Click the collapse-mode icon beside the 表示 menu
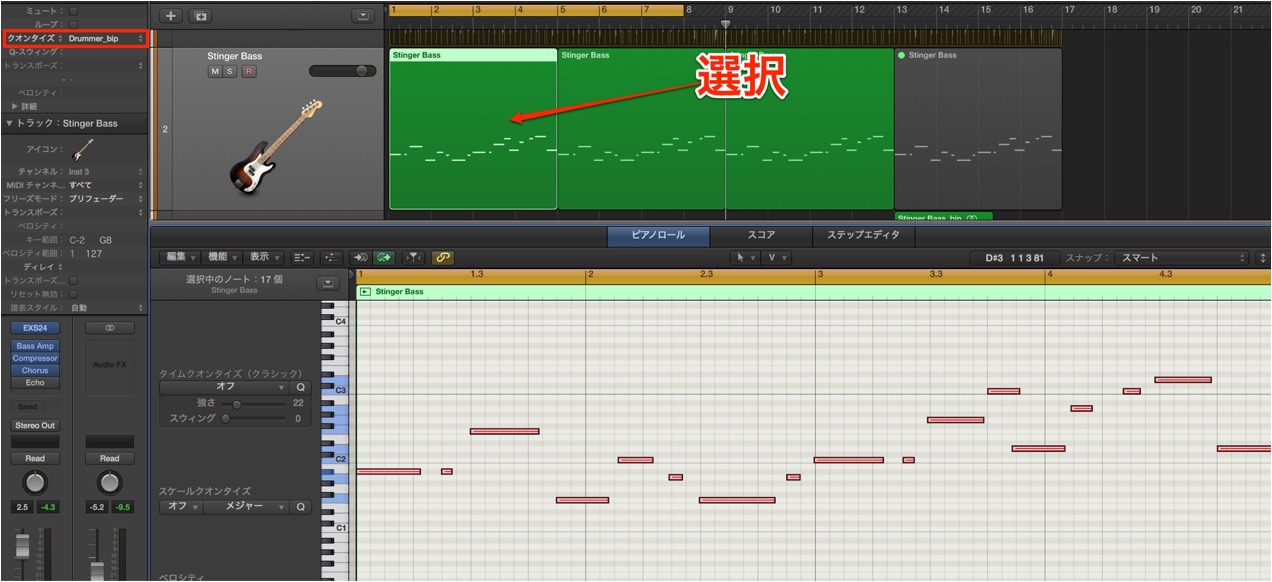 [x=302, y=258]
